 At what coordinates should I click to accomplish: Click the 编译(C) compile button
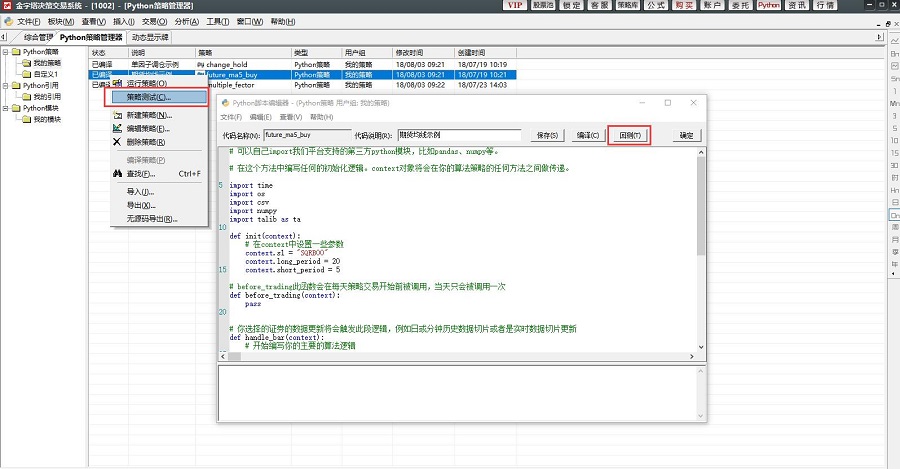click(x=588, y=135)
